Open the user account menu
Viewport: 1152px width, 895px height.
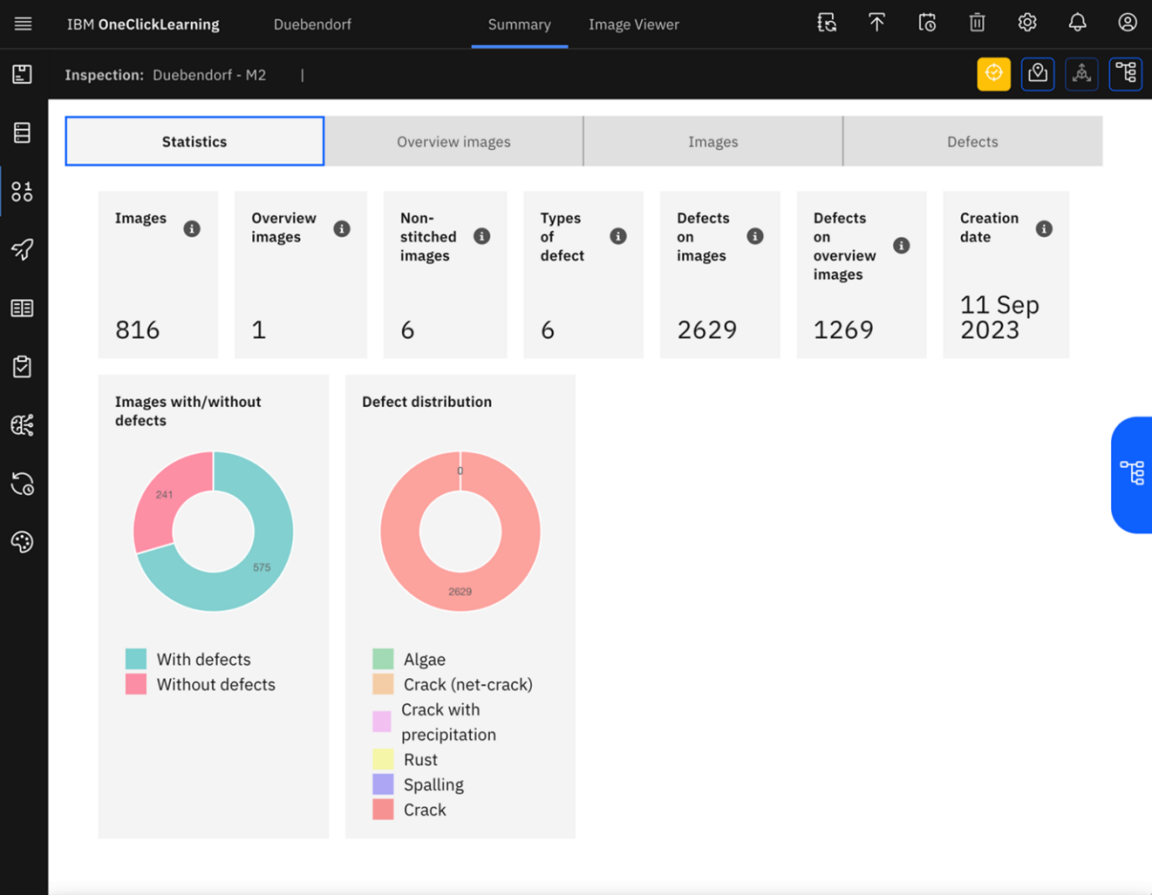pos(1127,22)
